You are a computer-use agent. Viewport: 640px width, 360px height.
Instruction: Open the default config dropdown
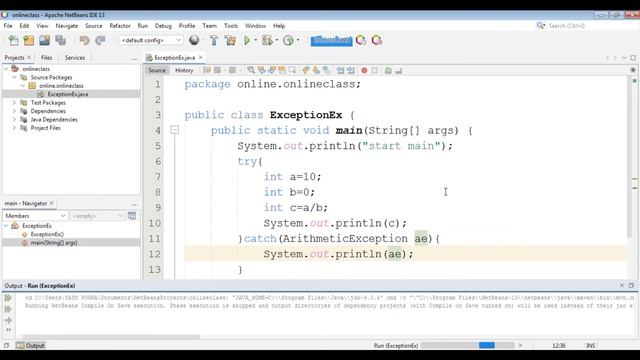(x=151, y=40)
